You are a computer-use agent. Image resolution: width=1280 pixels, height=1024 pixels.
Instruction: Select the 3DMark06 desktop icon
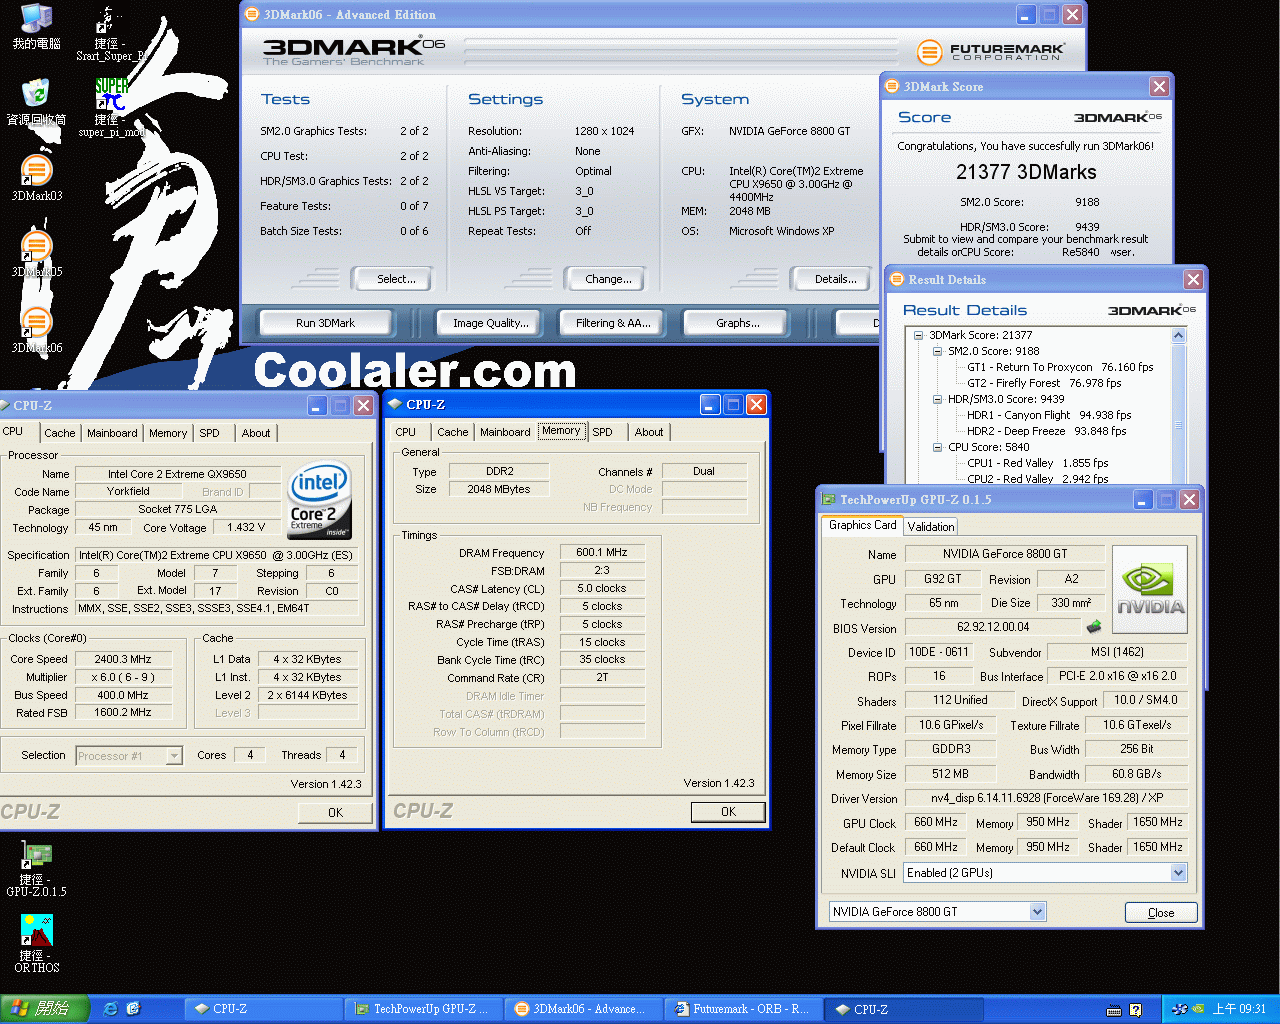36,330
